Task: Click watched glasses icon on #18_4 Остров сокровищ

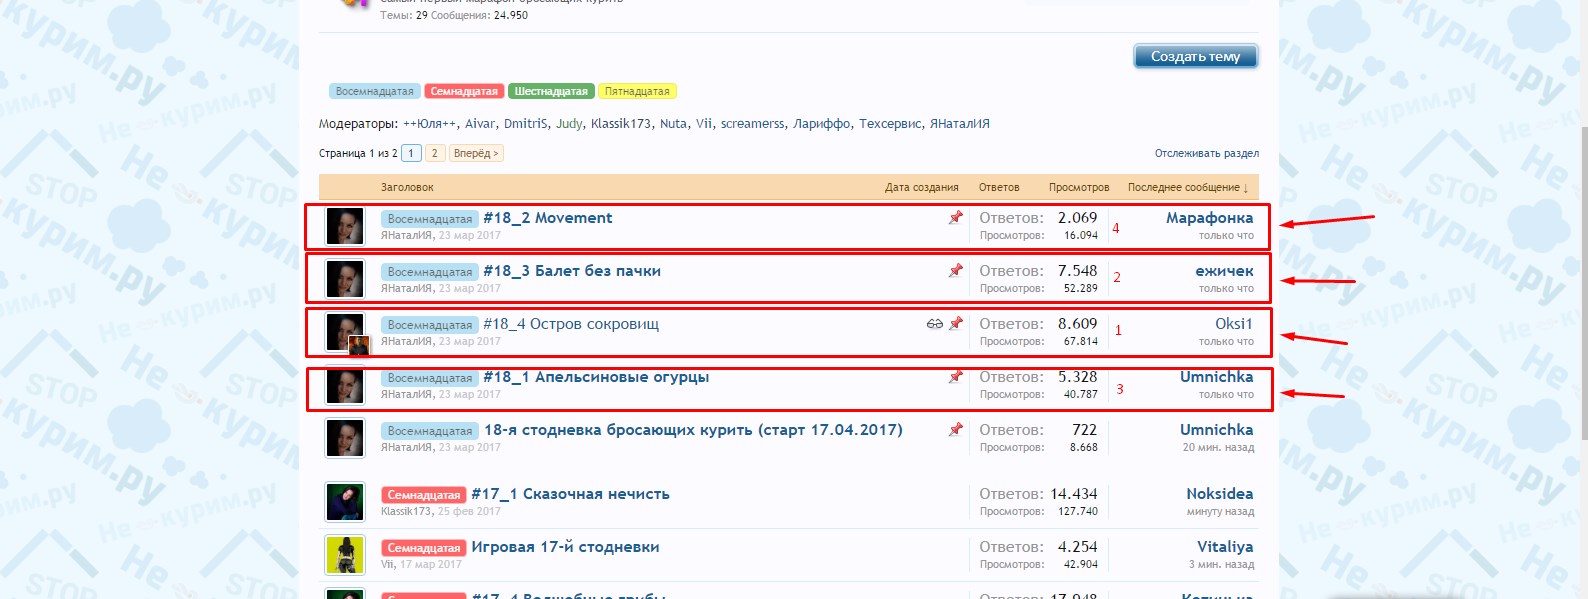Action: [935, 324]
